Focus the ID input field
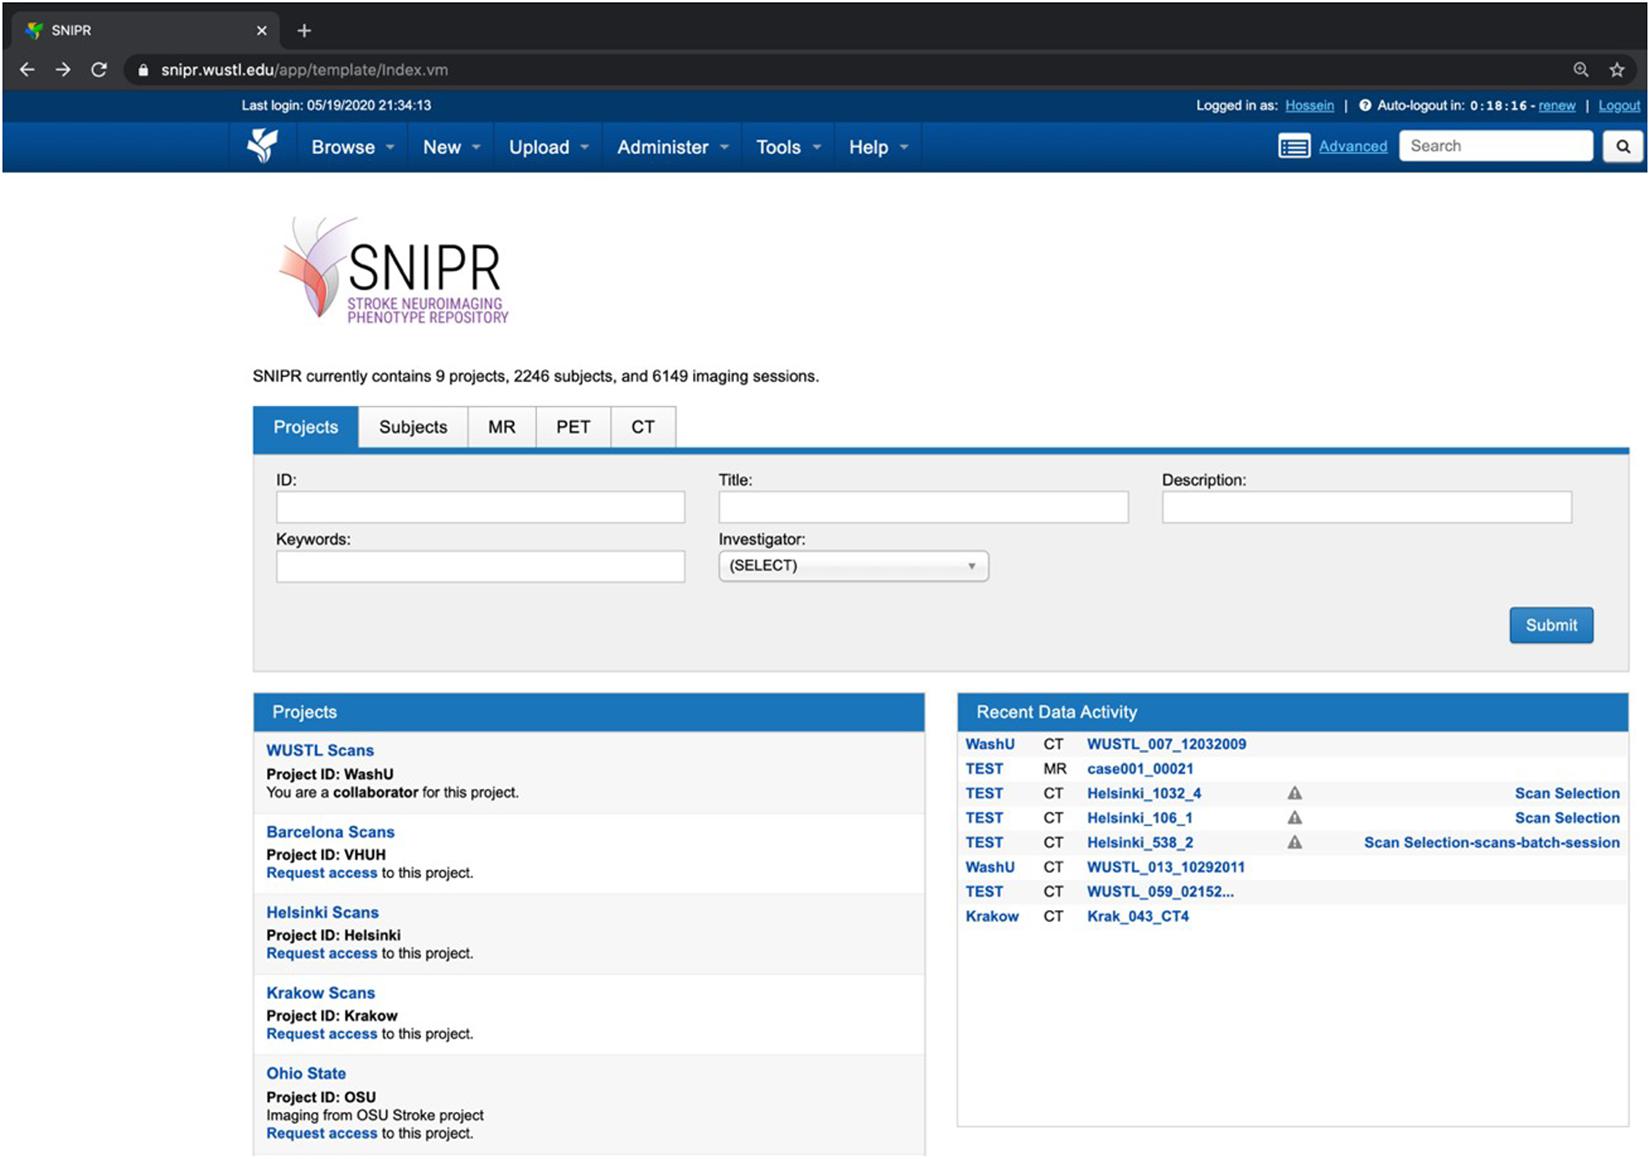Viewport: 1650px width, 1159px height. (480, 507)
